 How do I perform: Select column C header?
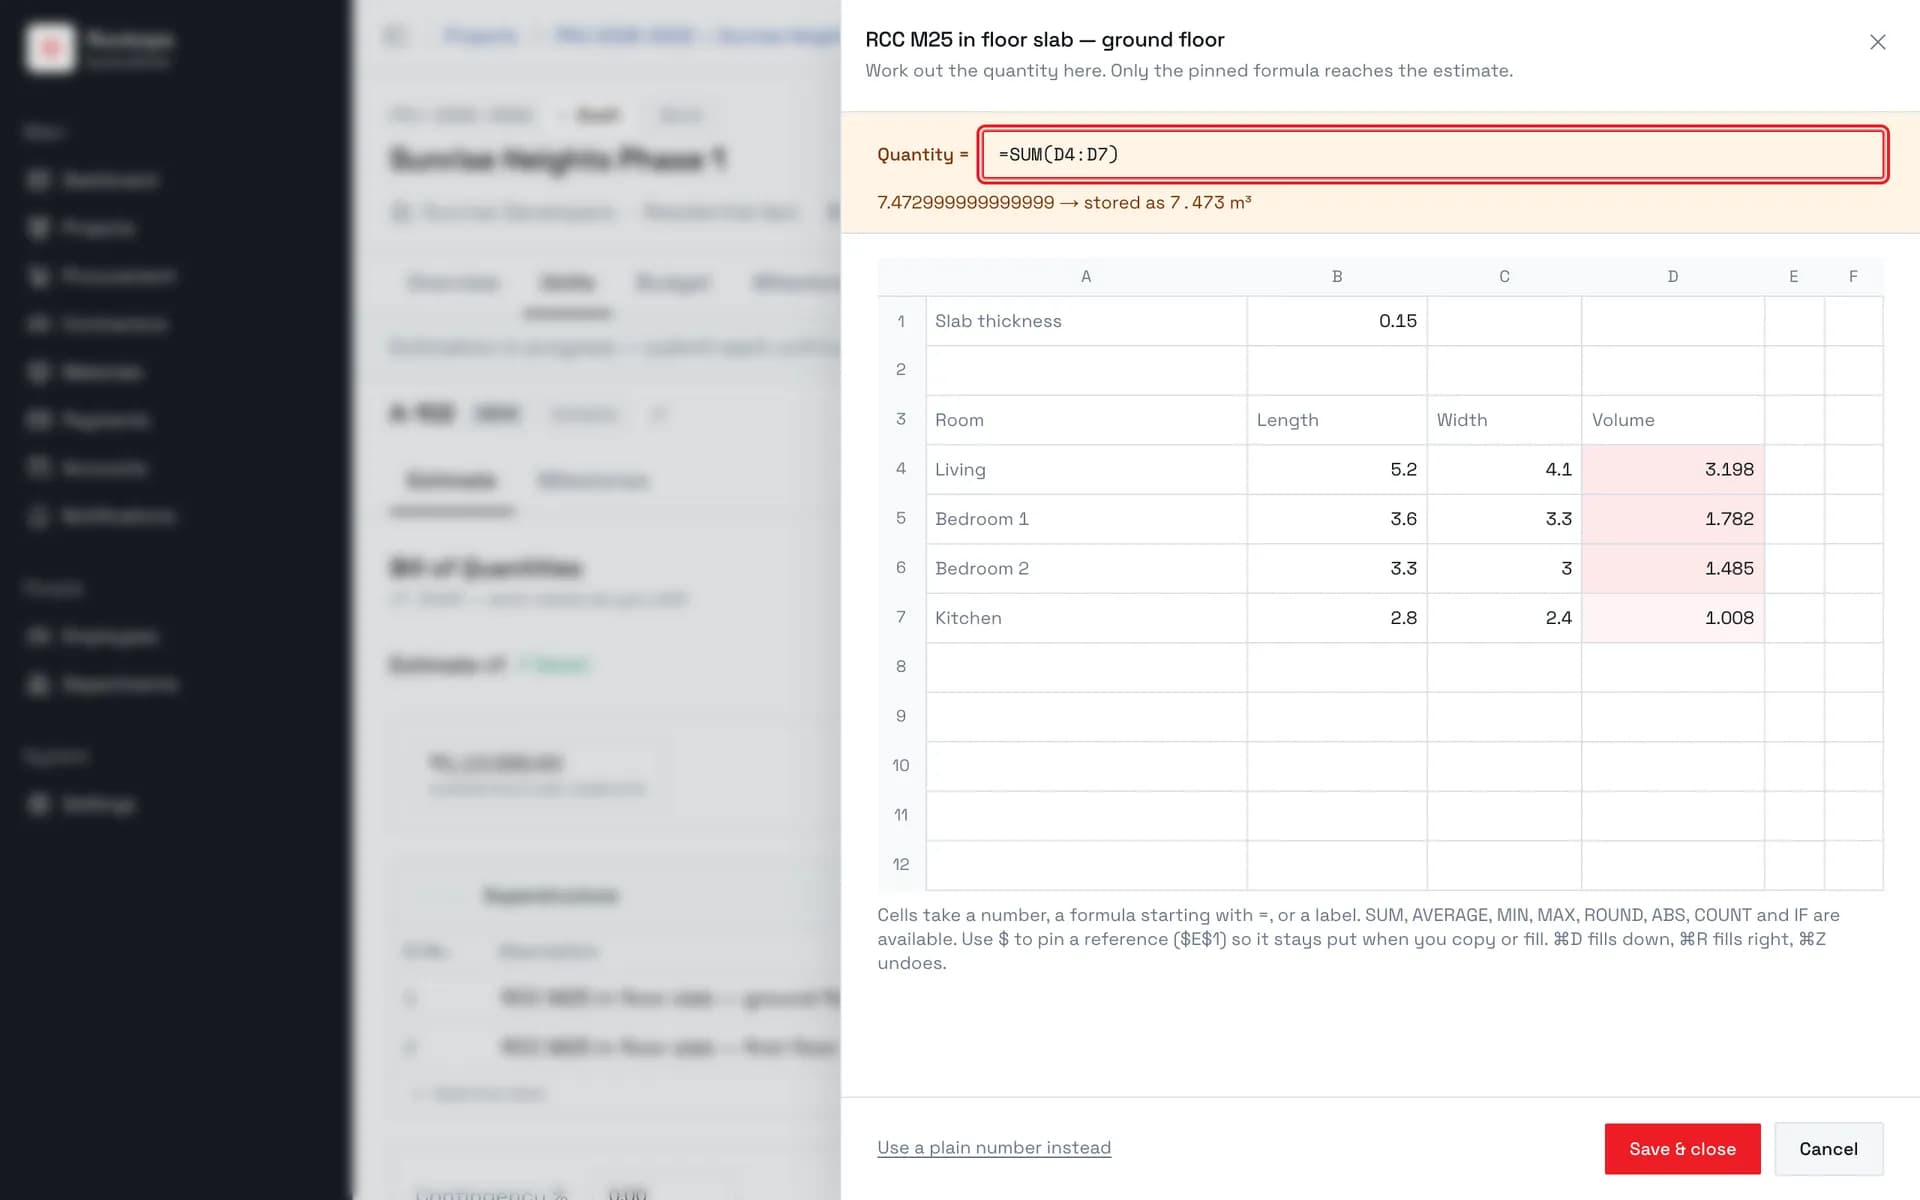(x=1504, y=277)
